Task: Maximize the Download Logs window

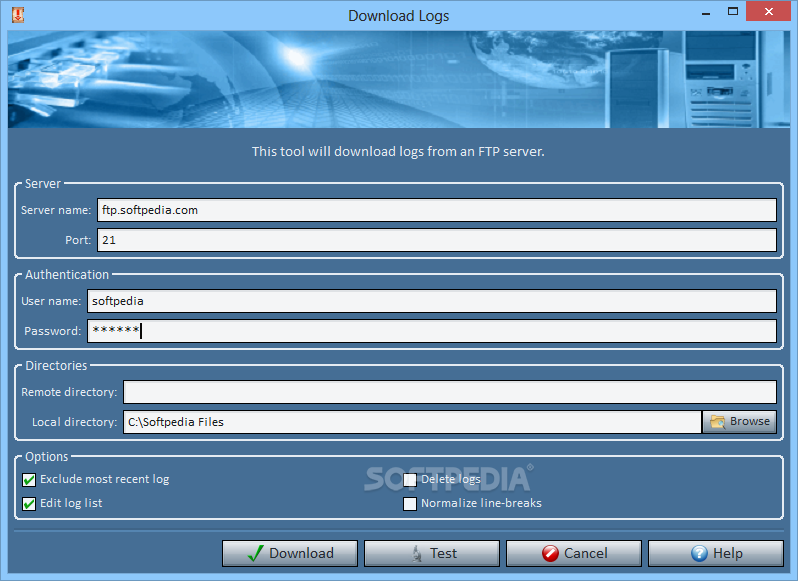Action: (x=733, y=12)
